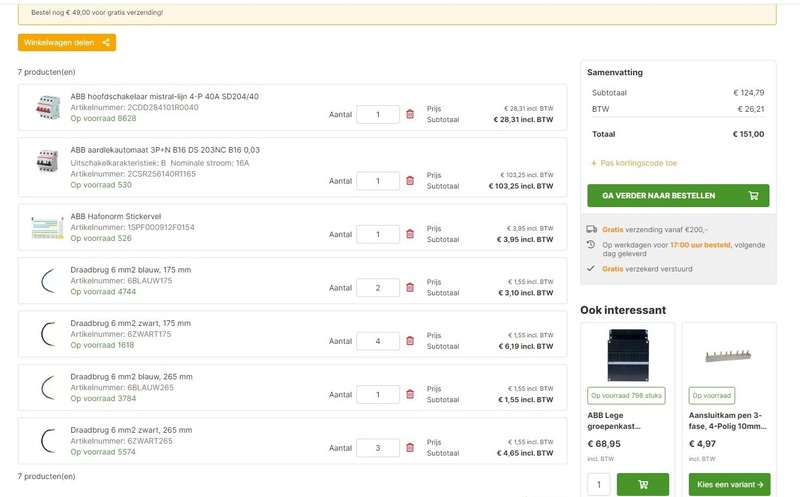The width and height of the screenshot is (800, 497).
Task: Expand Pas kortingscode toe
Action: (634, 163)
